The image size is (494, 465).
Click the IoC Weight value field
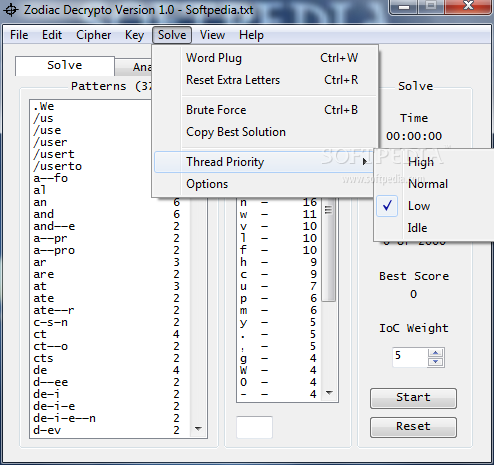click(x=410, y=357)
